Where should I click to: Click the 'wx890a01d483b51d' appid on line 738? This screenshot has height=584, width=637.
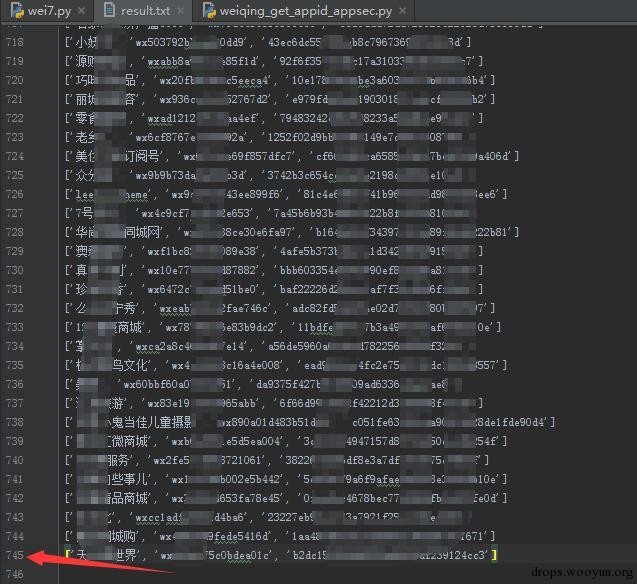pos(268,422)
